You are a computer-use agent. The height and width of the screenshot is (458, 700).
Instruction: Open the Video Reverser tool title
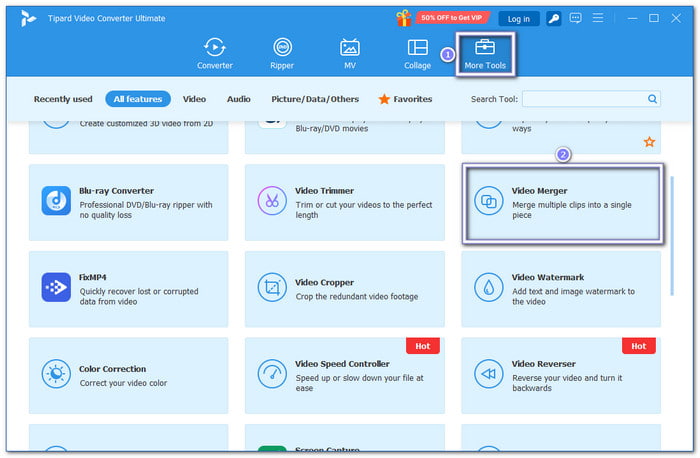543,364
